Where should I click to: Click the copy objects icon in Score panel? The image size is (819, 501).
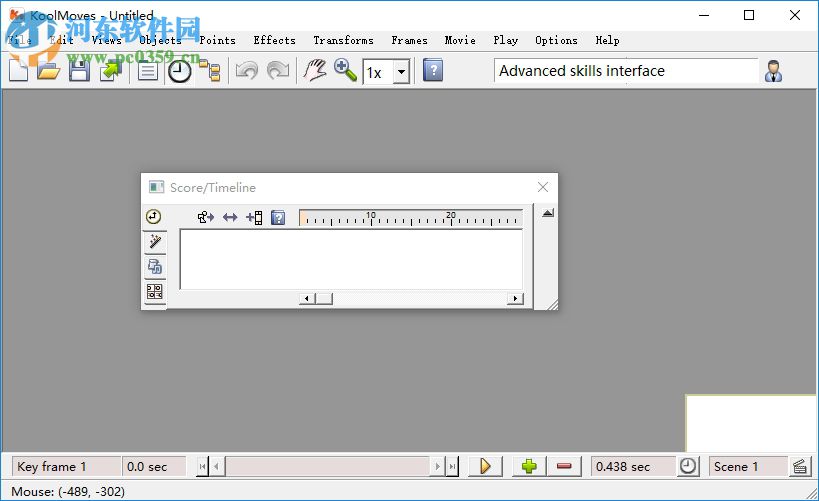click(x=155, y=266)
